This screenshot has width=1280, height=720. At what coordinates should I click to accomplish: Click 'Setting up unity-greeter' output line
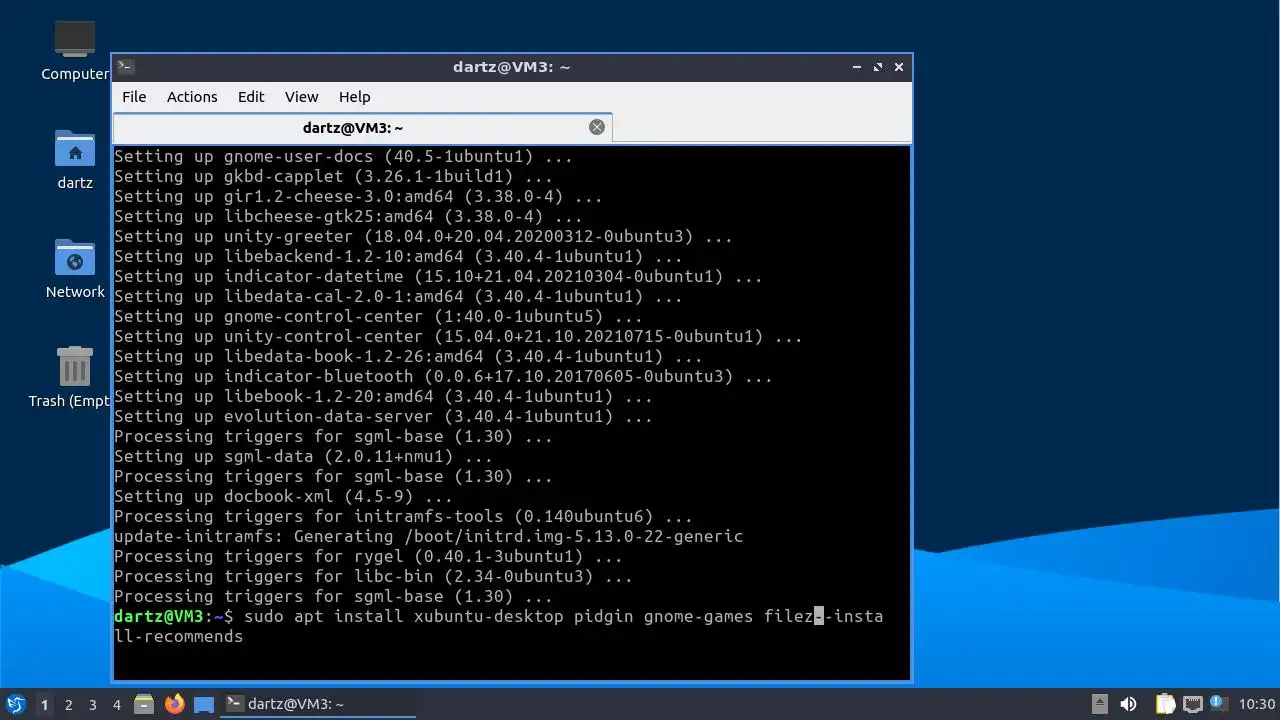point(423,236)
